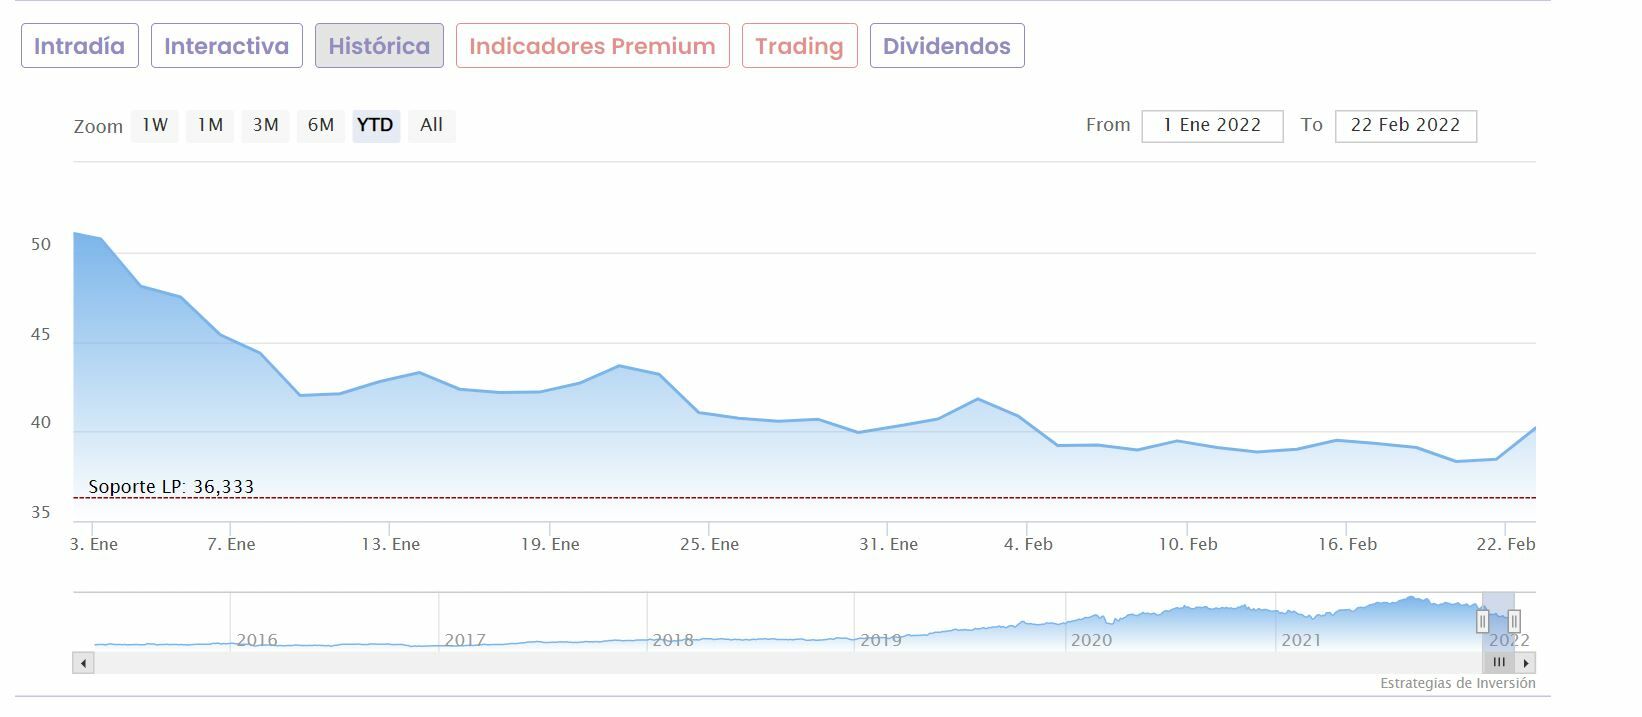The image size is (1642, 717).
Task: Click the From date field
Action: point(1212,126)
